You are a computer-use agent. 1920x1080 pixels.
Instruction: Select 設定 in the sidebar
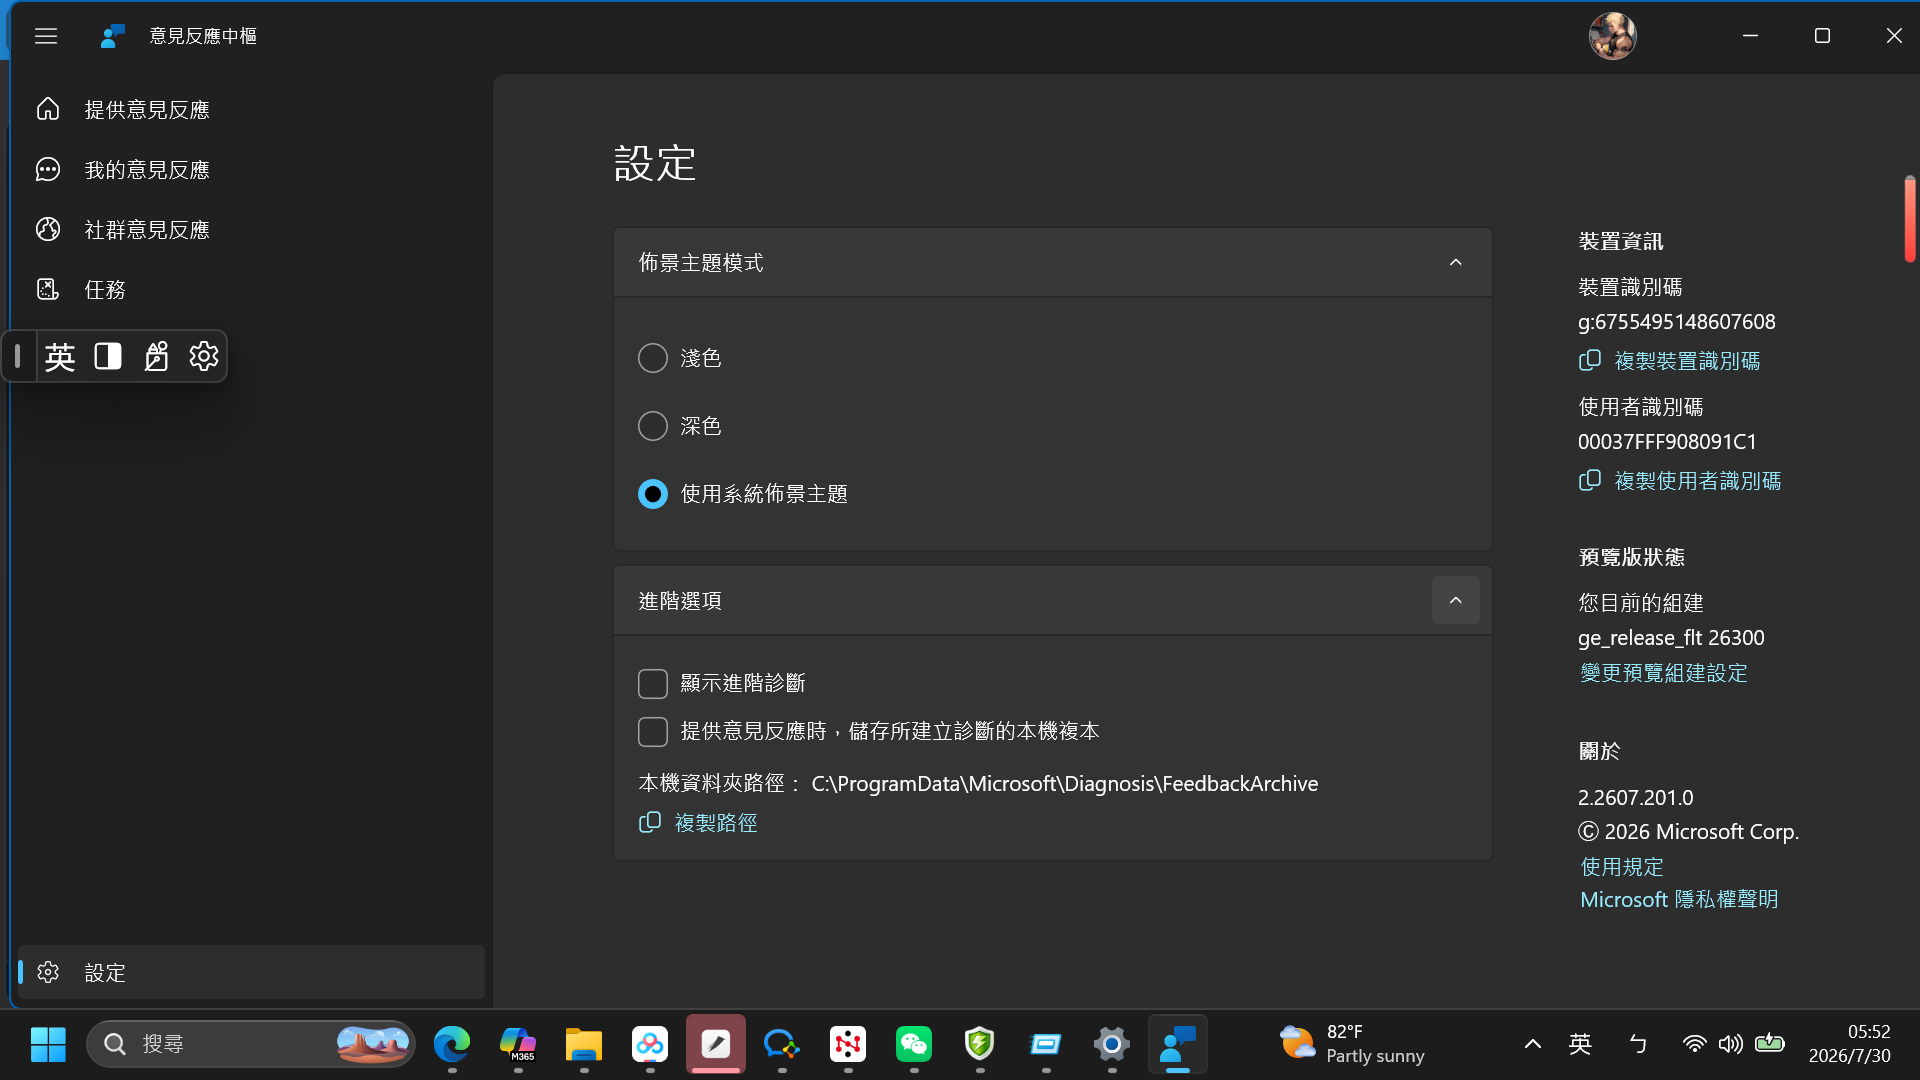[x=251, y=972]
